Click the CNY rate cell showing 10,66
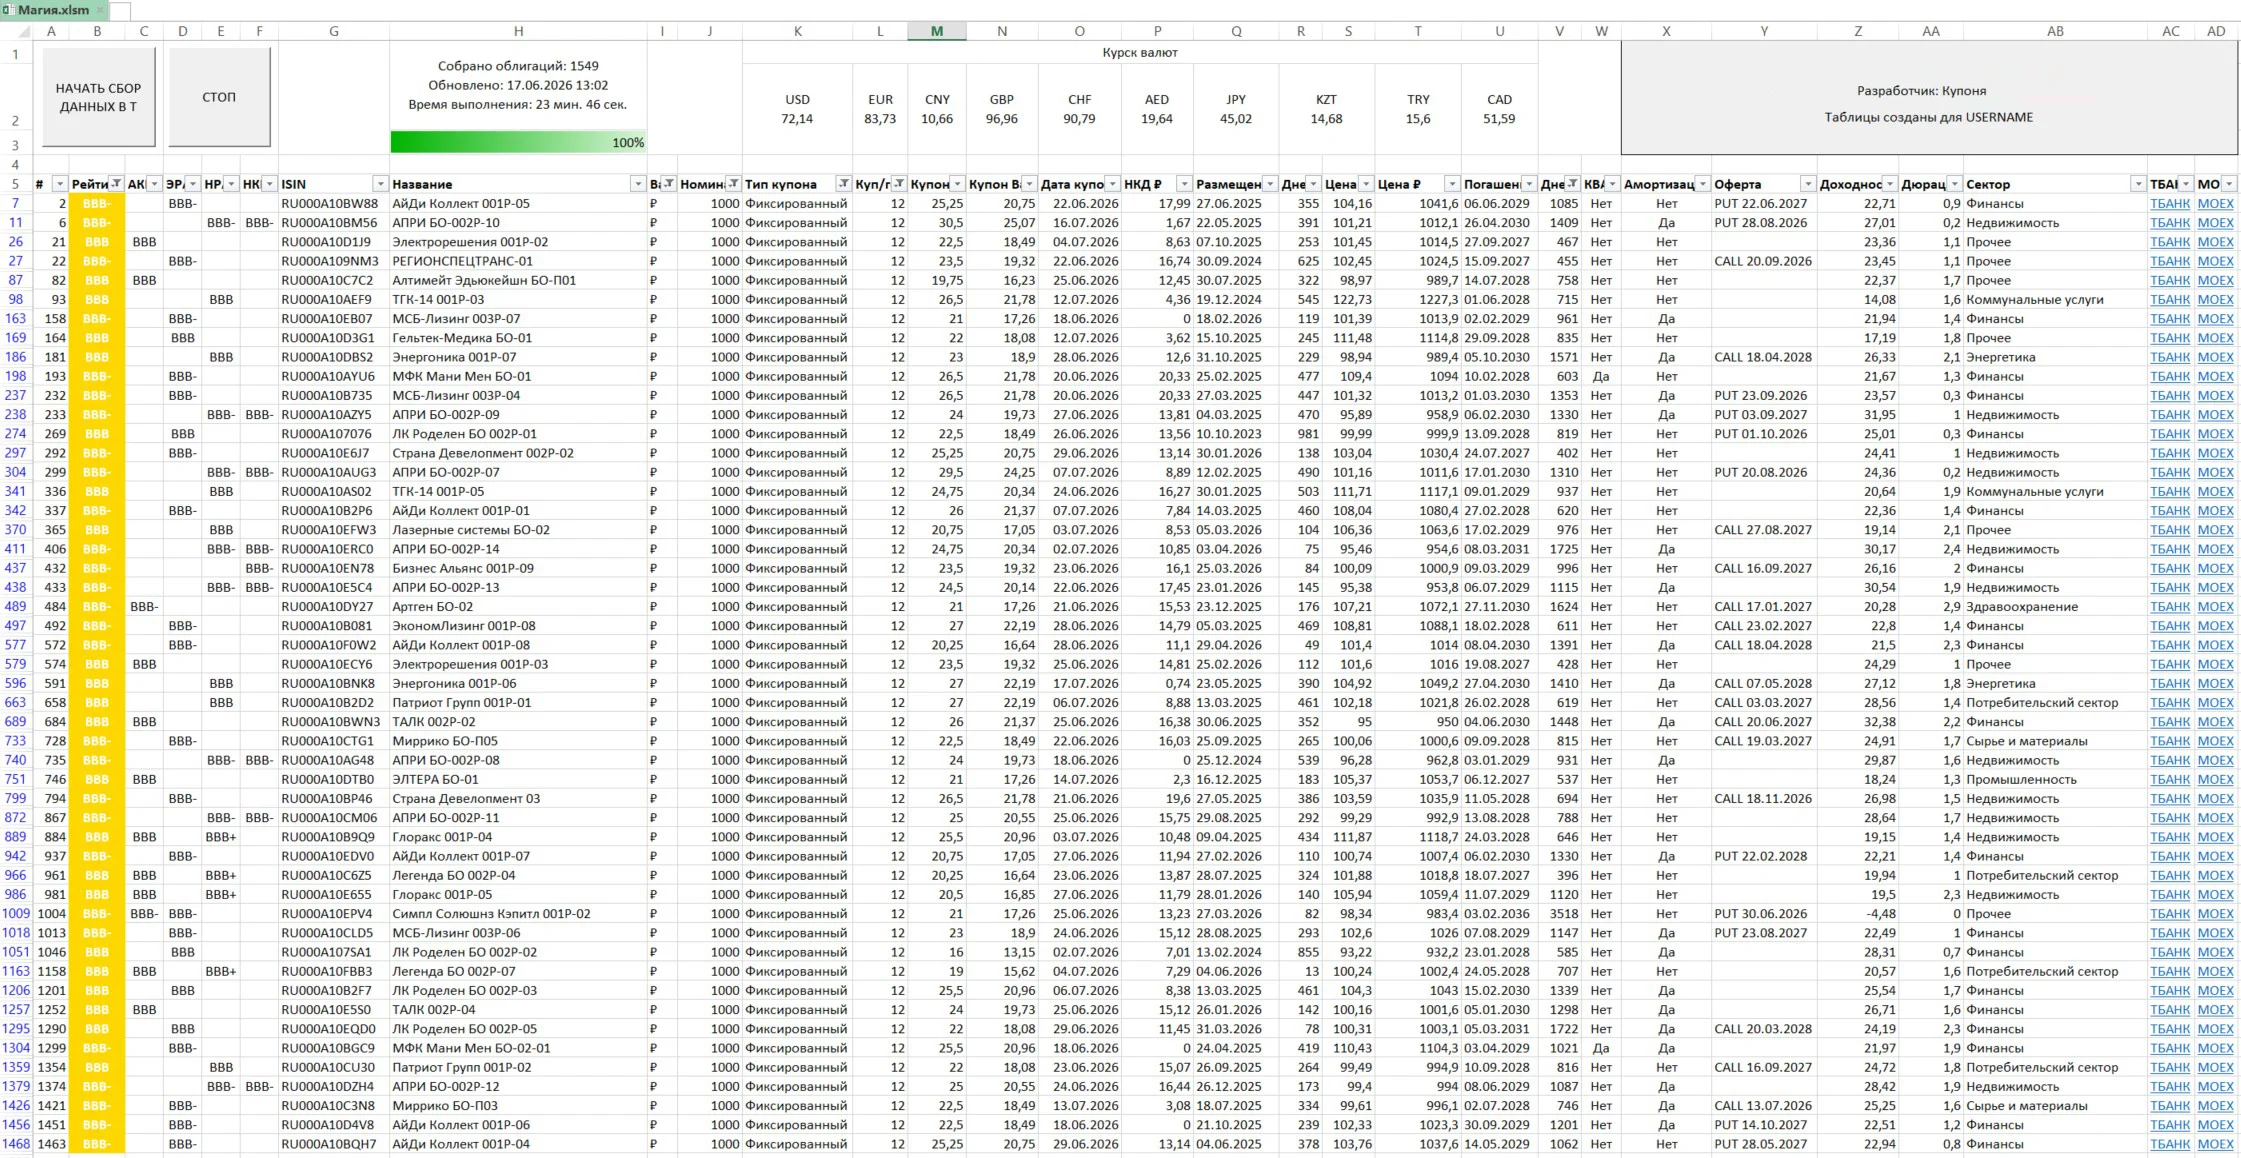The image size is (2241, 1158). [x=937, y=109]
